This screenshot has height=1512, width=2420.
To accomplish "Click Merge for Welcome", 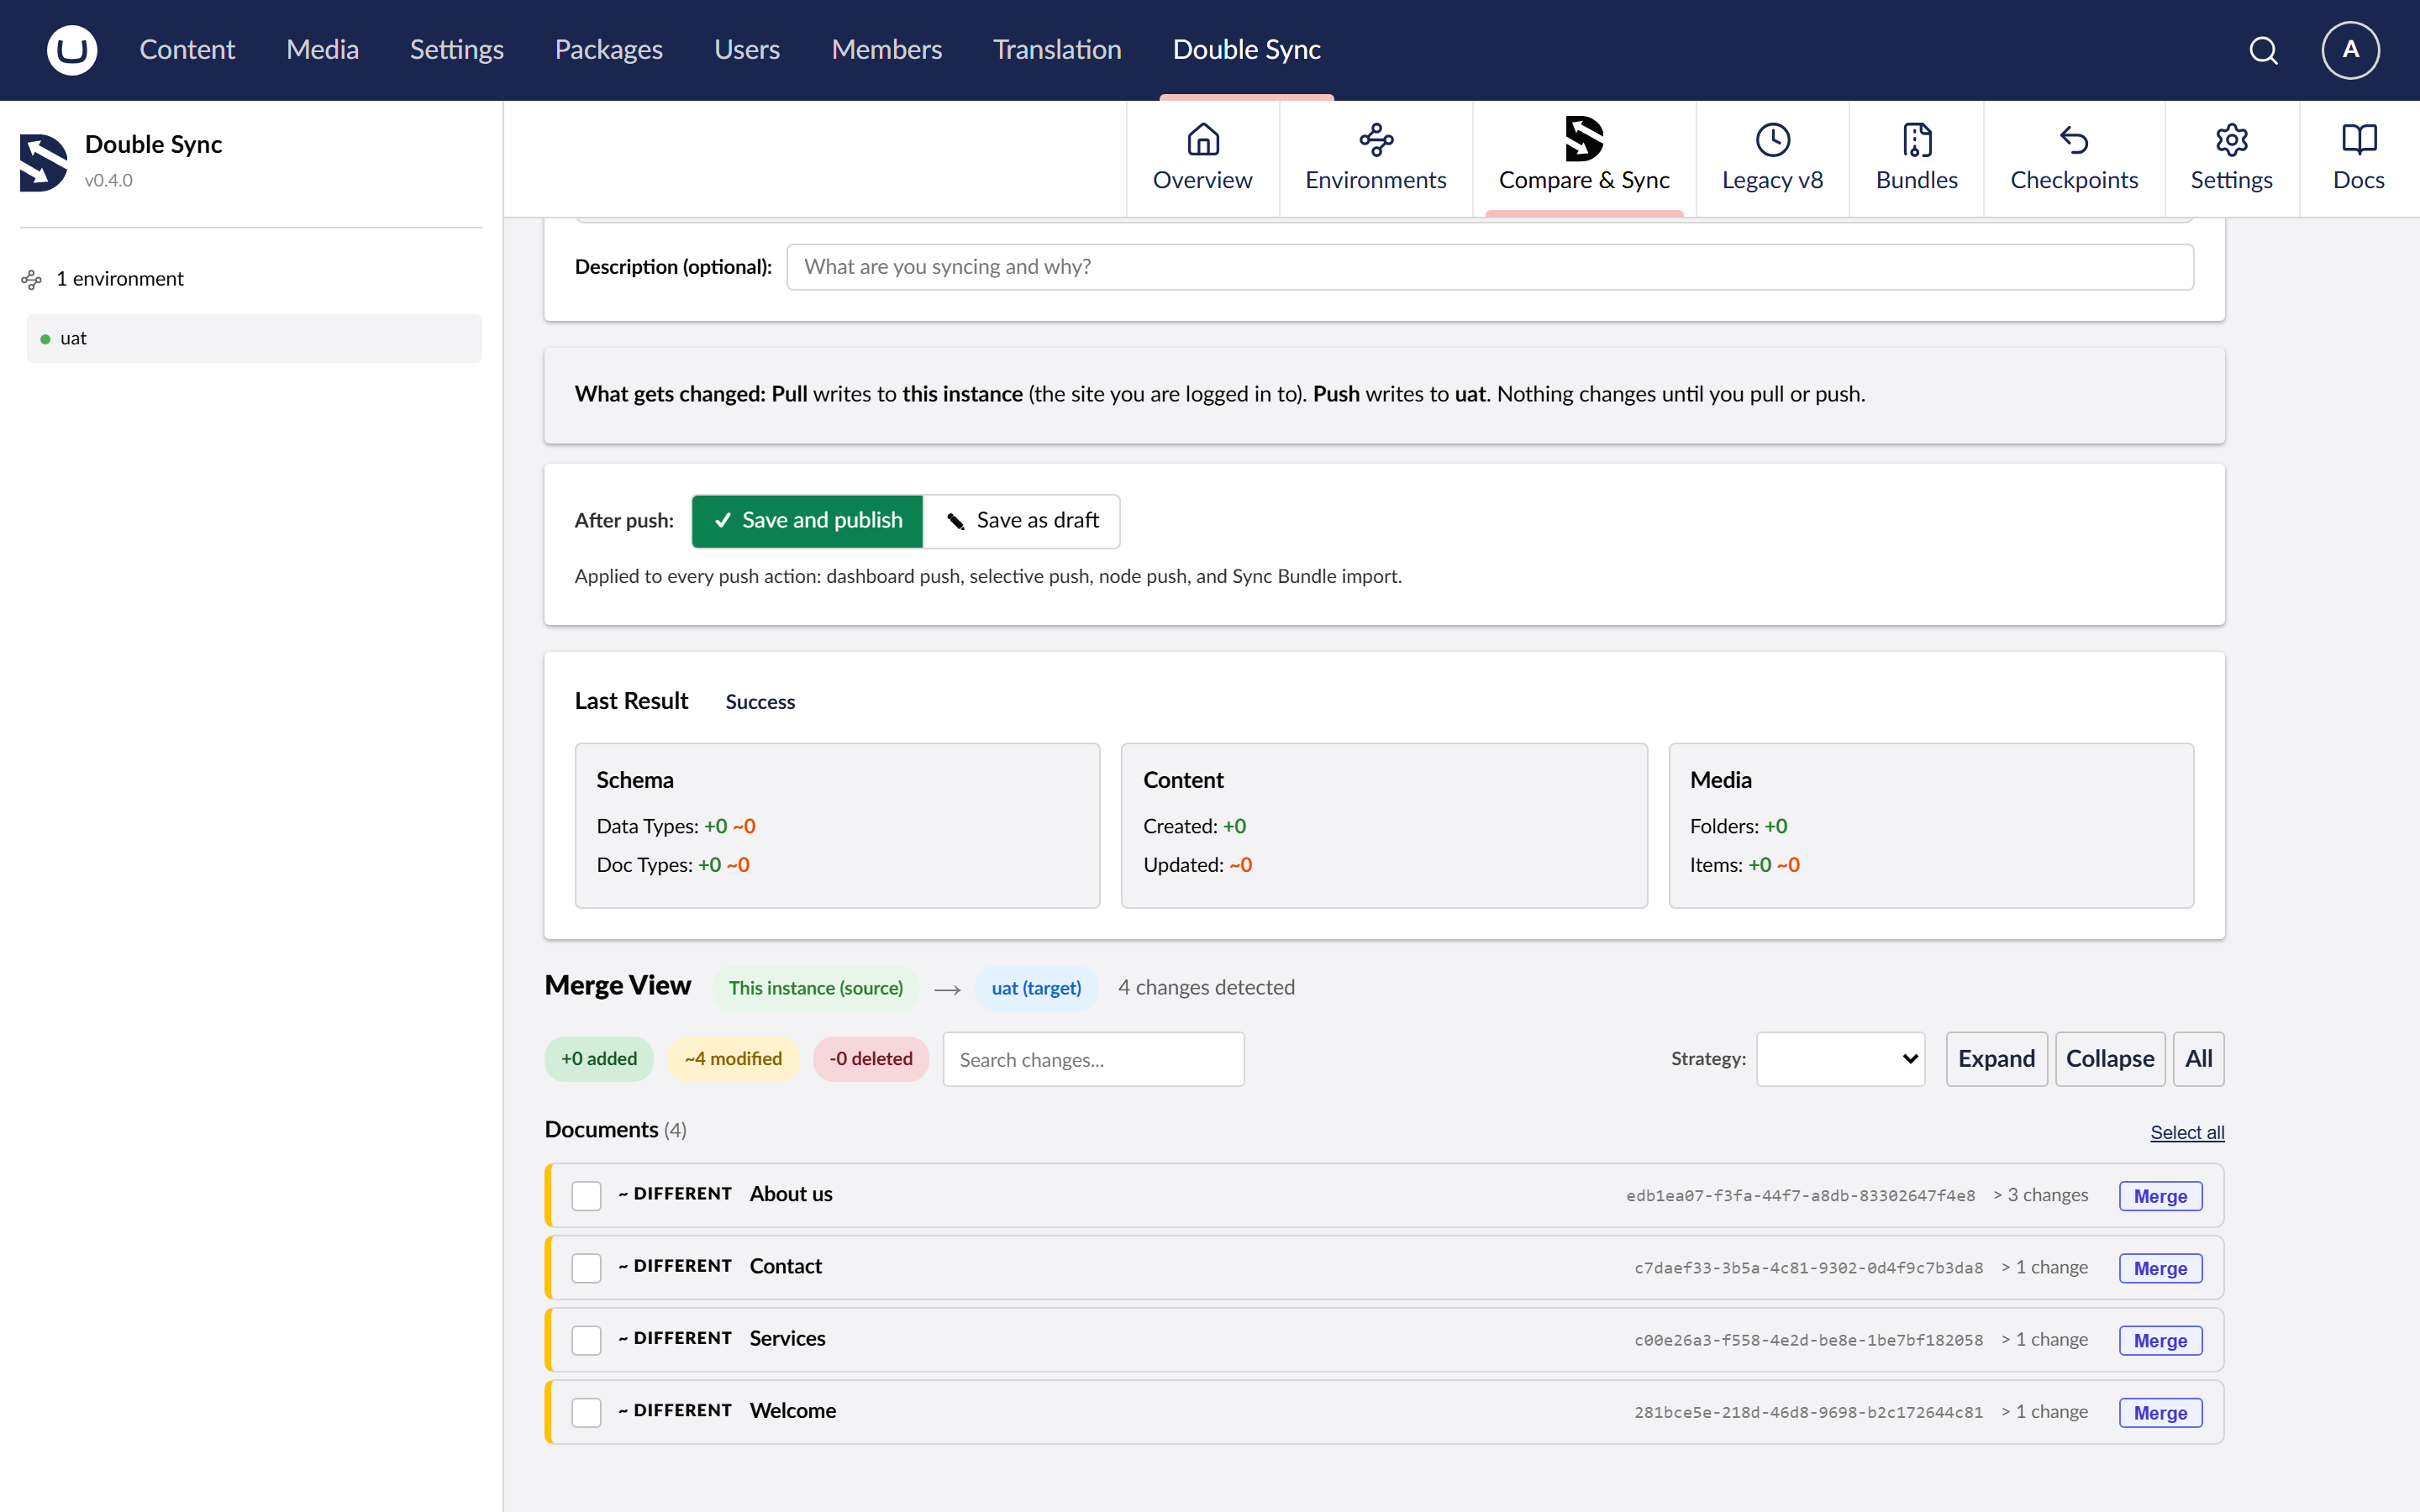I will [x=2160, y=1413].
